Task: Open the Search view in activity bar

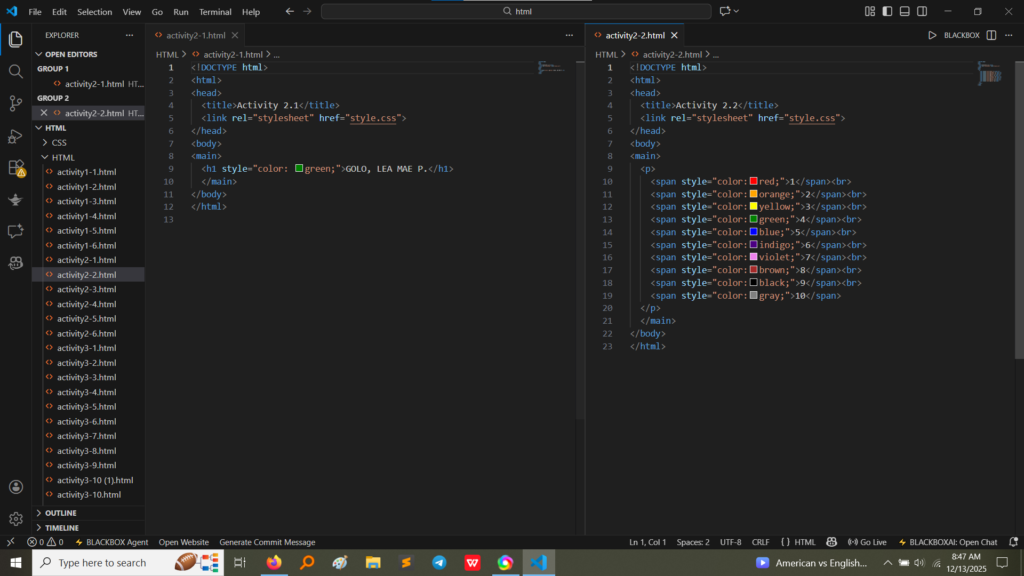Action: pos(15,71)
